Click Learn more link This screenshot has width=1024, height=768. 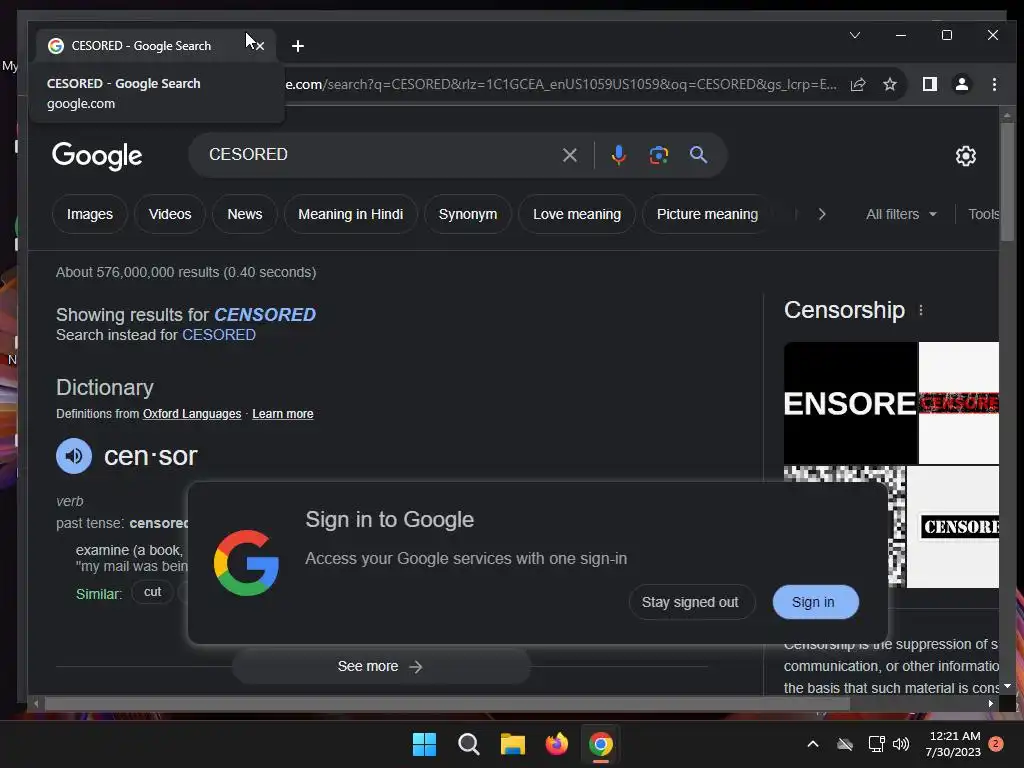283,414
